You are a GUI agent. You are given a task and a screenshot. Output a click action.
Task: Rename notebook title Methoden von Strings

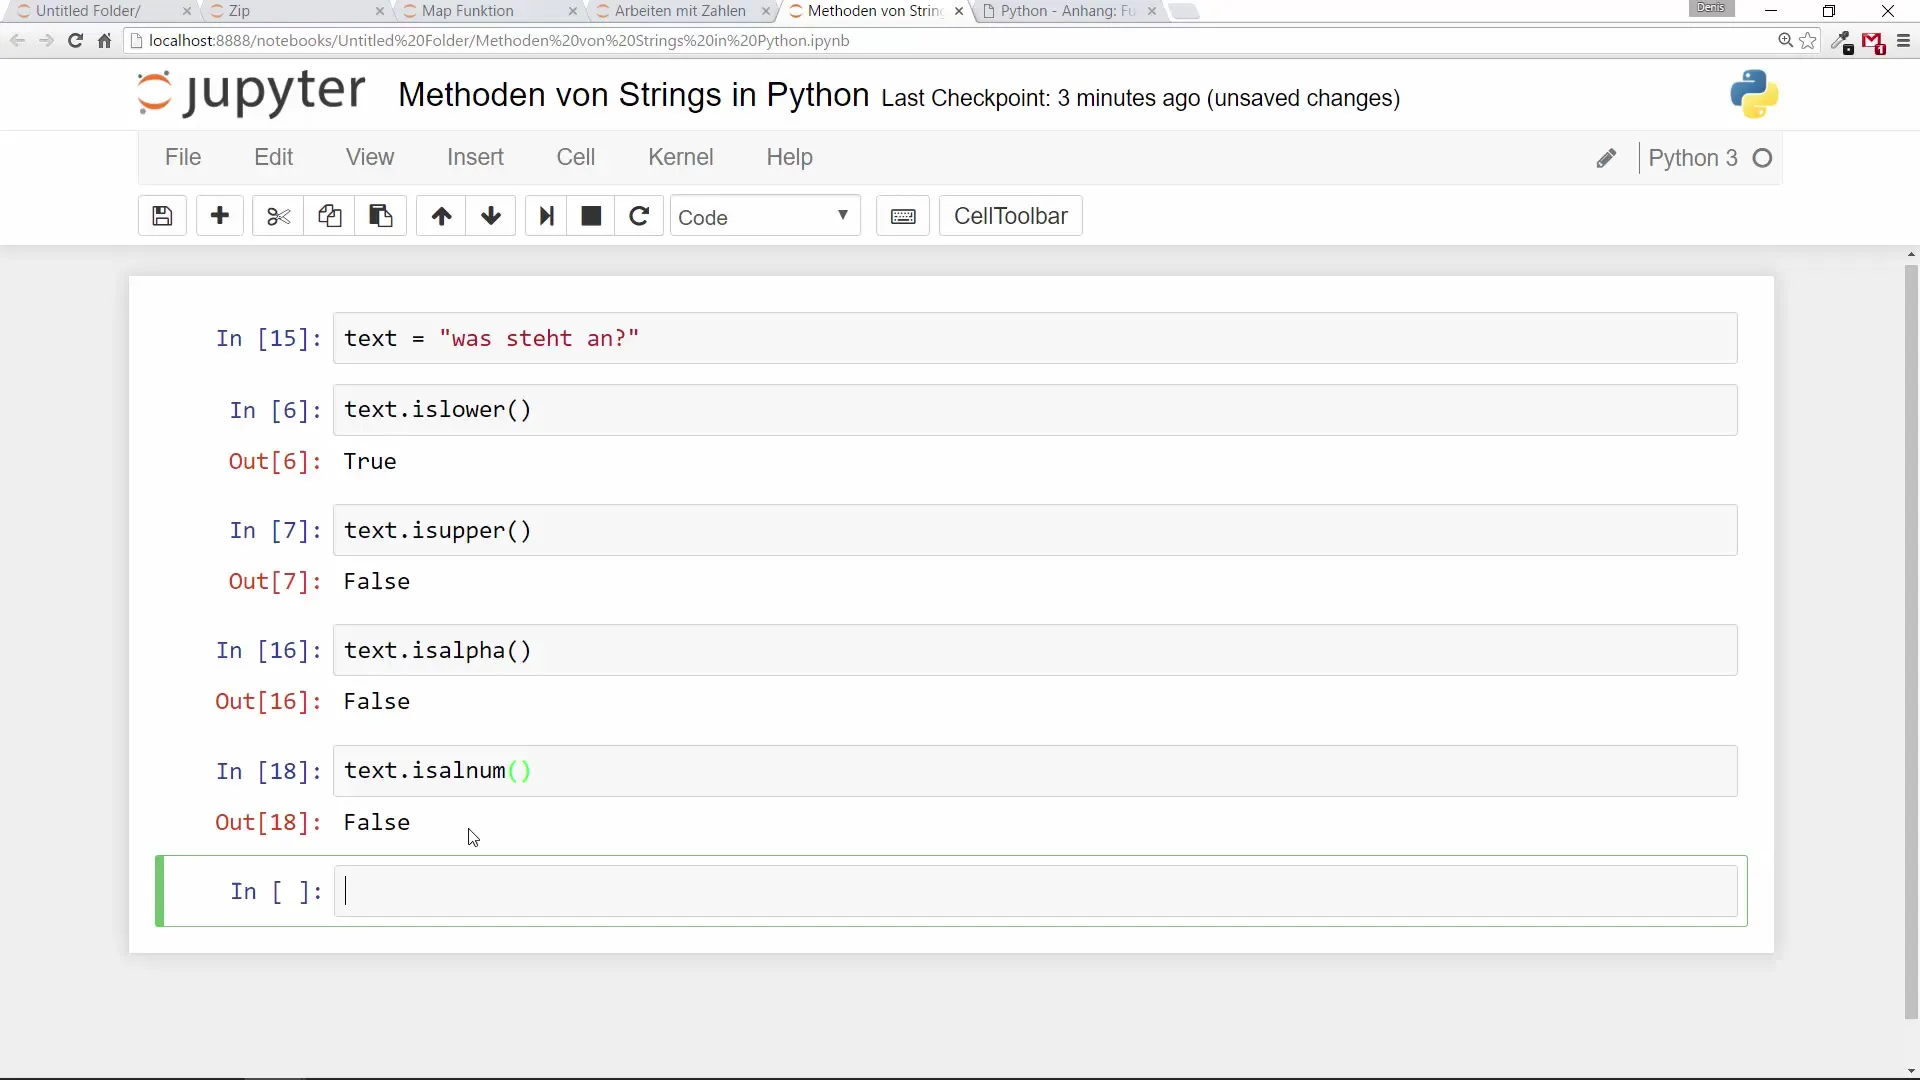point(633,95)
